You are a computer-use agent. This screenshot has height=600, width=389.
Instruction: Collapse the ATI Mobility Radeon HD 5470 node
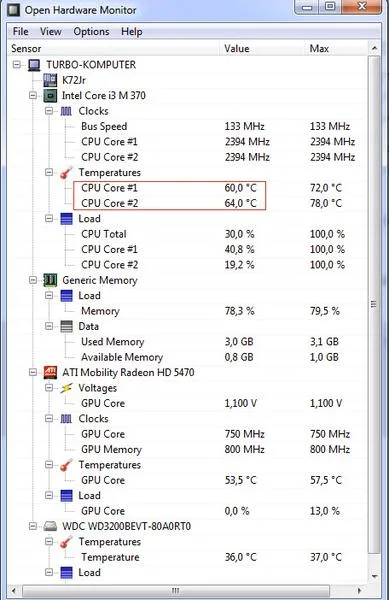tap(33, 372)
